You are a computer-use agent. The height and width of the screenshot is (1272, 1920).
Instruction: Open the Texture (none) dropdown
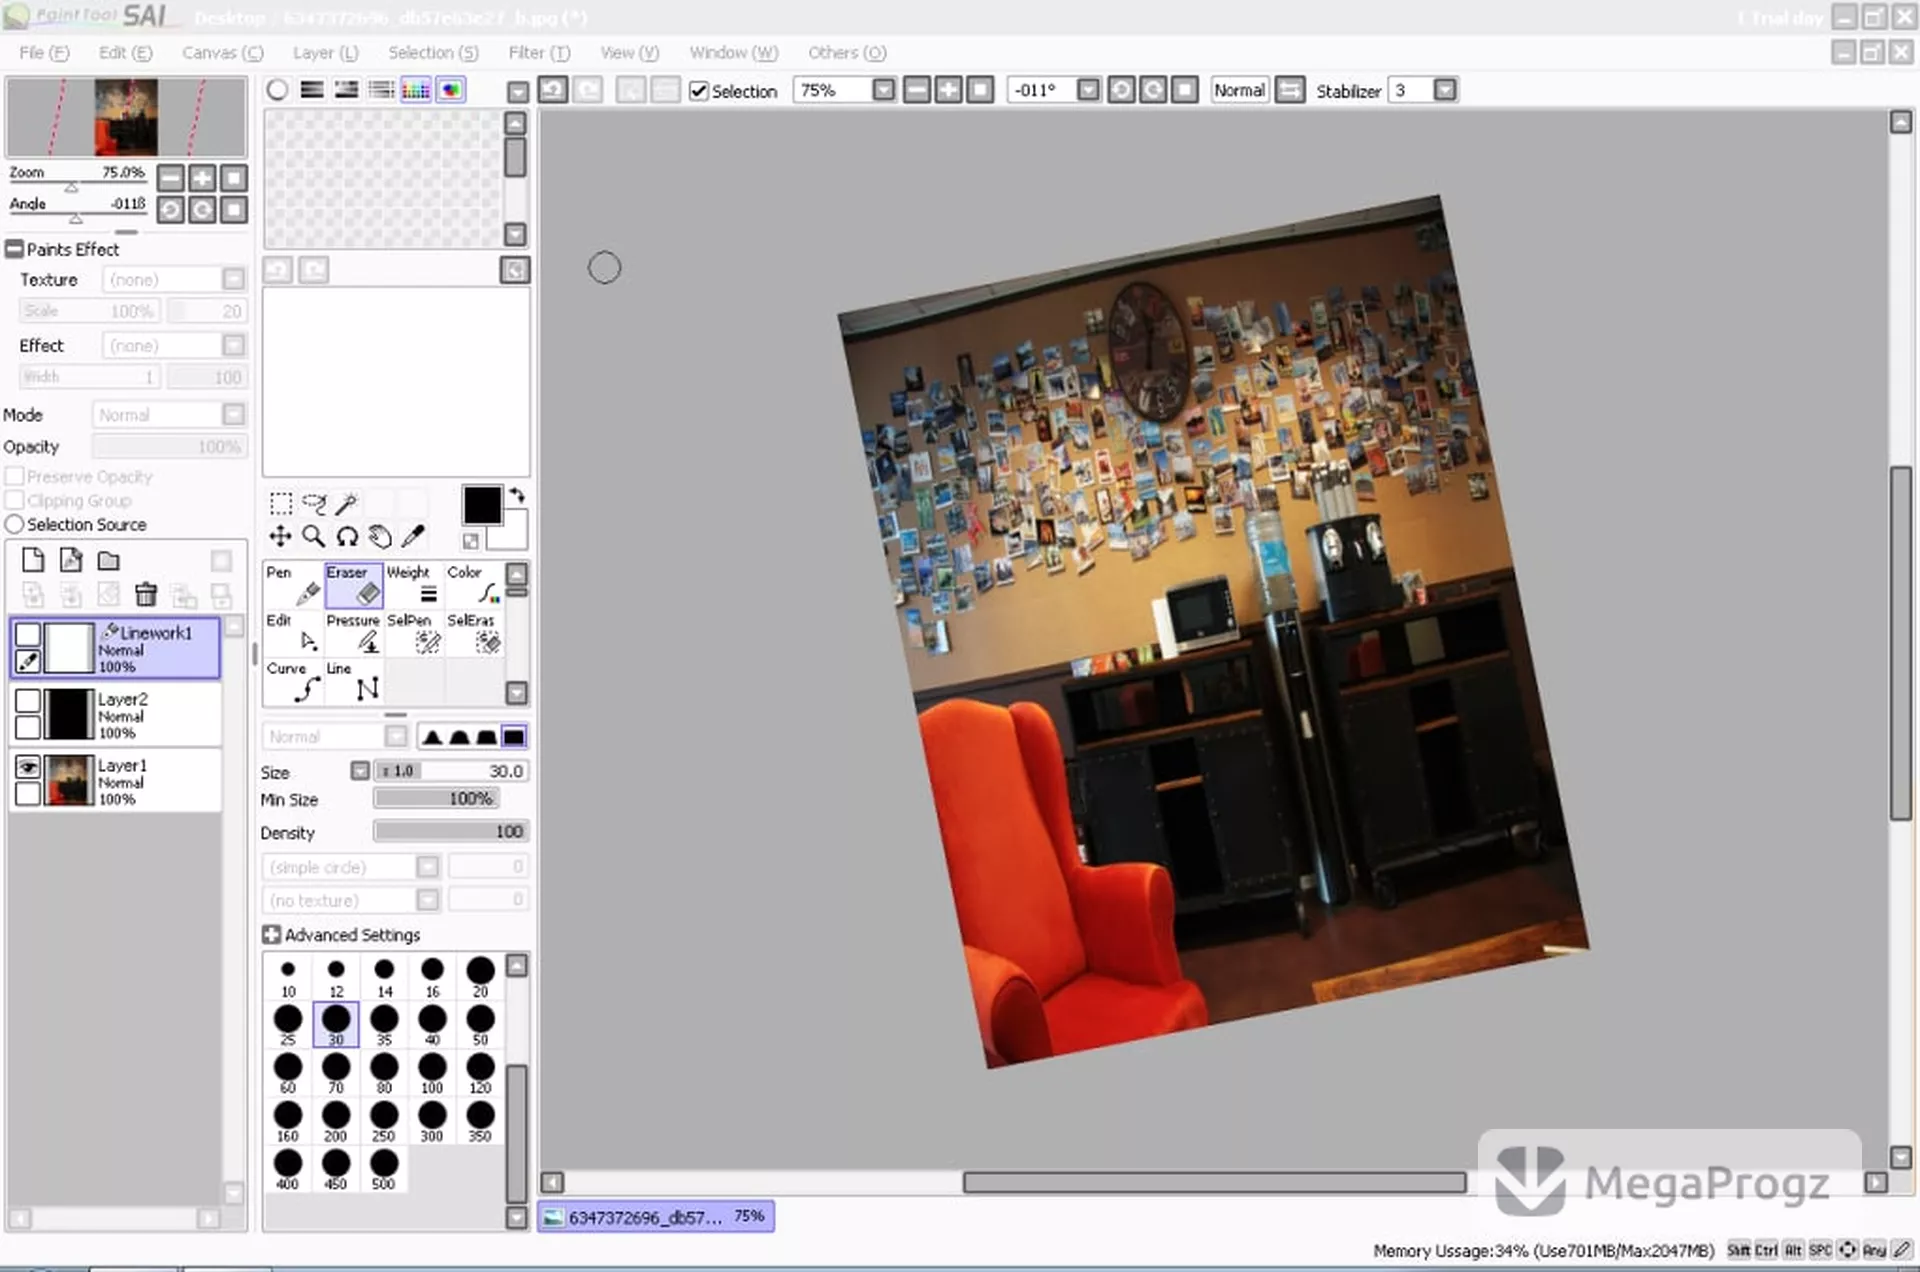(x=233, y=279)
